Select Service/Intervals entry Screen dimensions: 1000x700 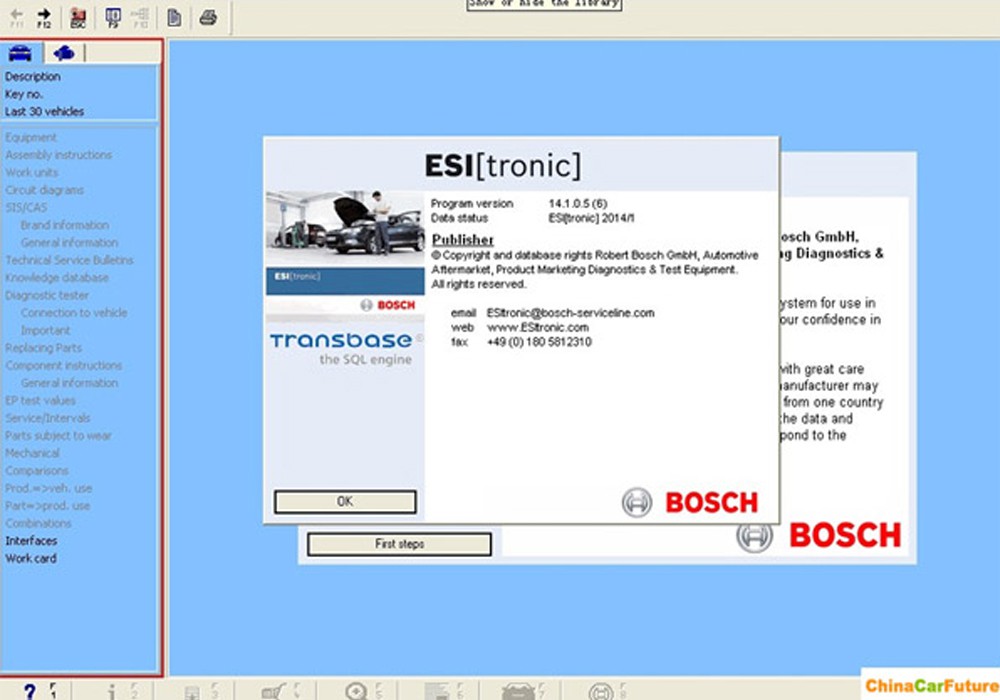[47, 418]
